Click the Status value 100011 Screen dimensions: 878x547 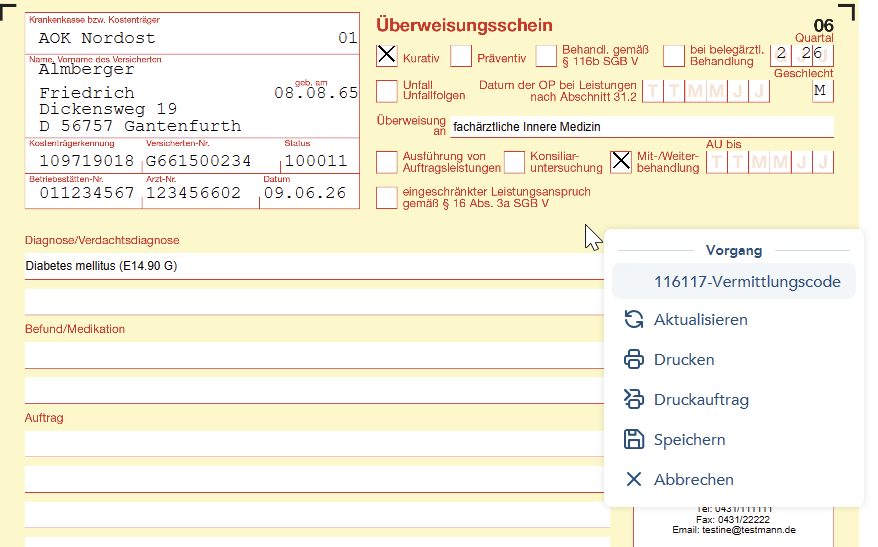pos(316,161)
